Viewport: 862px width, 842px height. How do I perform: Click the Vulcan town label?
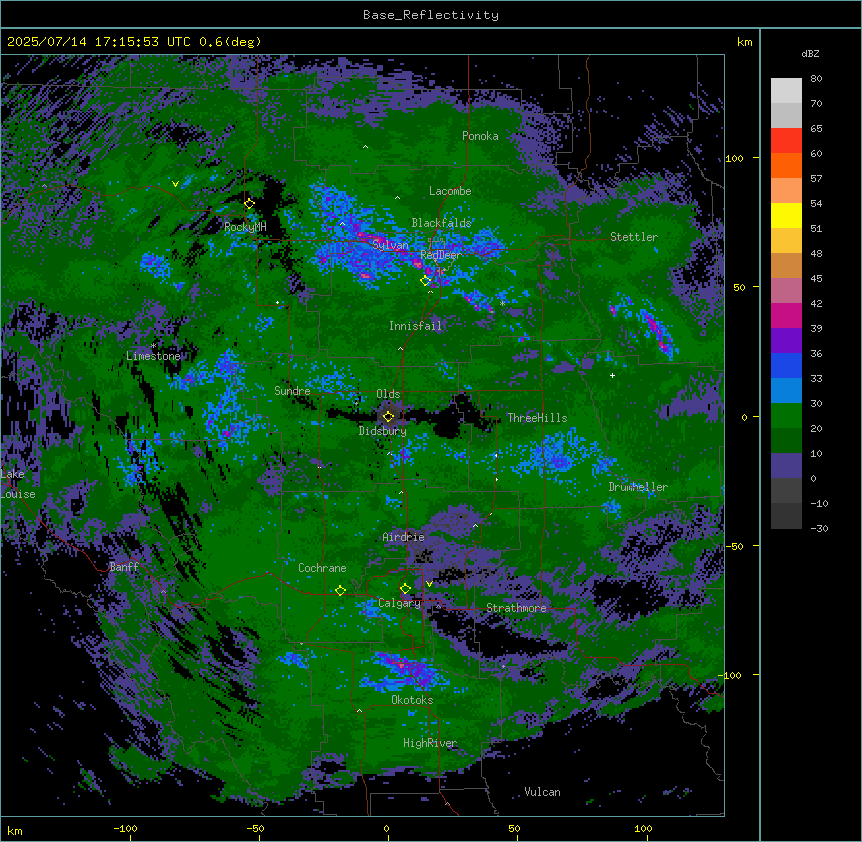click(x=543, y=792)
